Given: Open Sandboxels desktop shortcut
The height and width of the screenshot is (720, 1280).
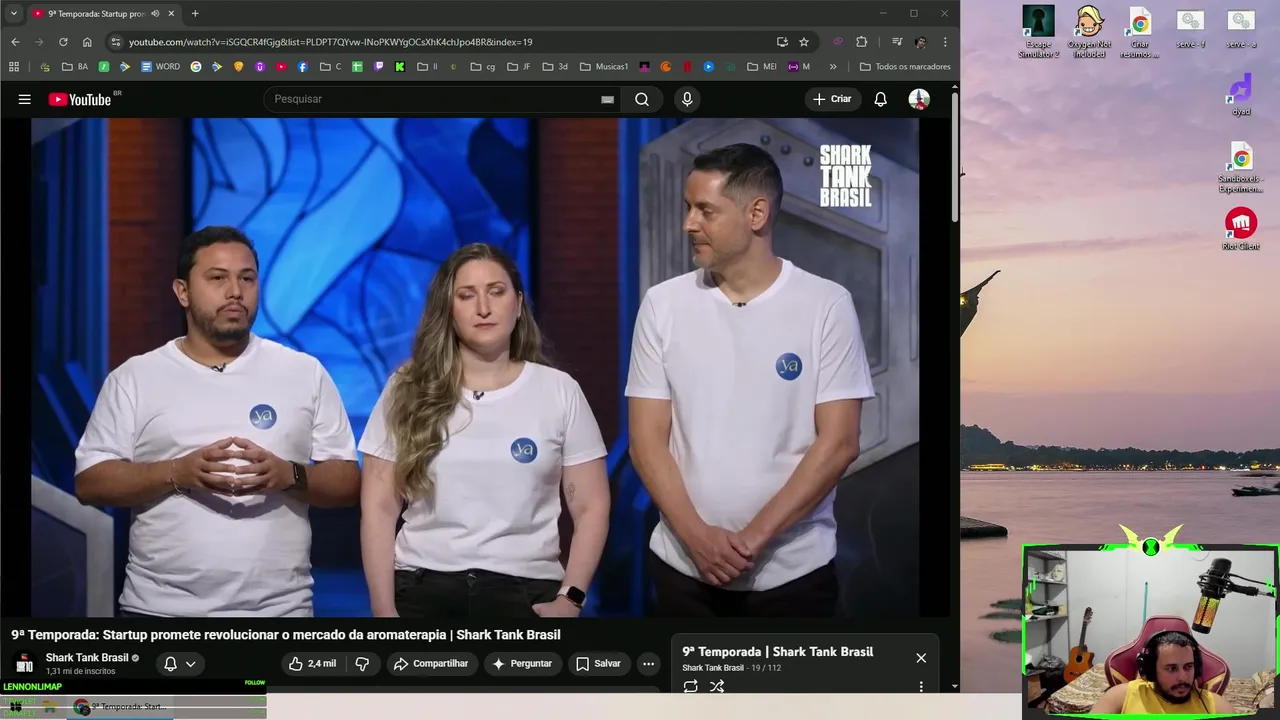Looking at the screenshot, I should (1241, 167).
